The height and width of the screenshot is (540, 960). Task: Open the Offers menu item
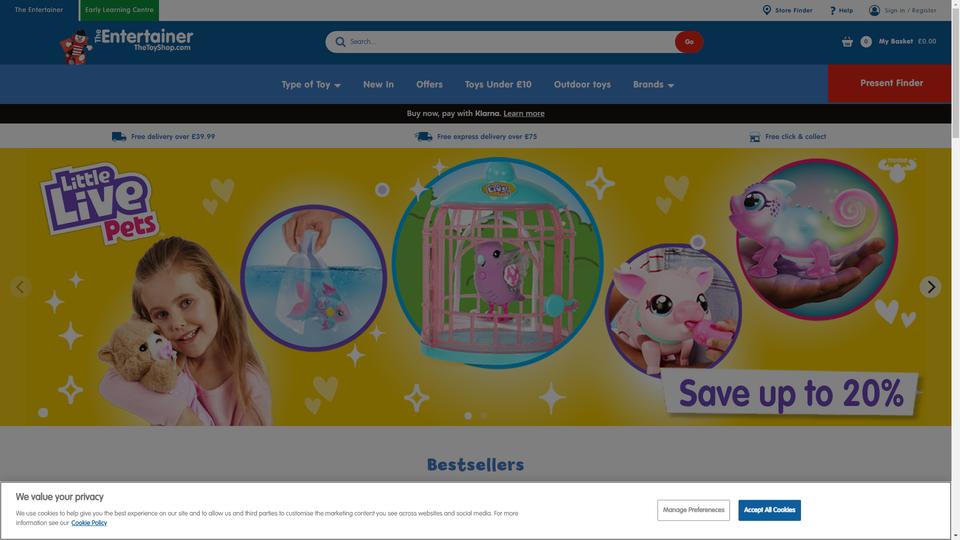pos(429,84)
